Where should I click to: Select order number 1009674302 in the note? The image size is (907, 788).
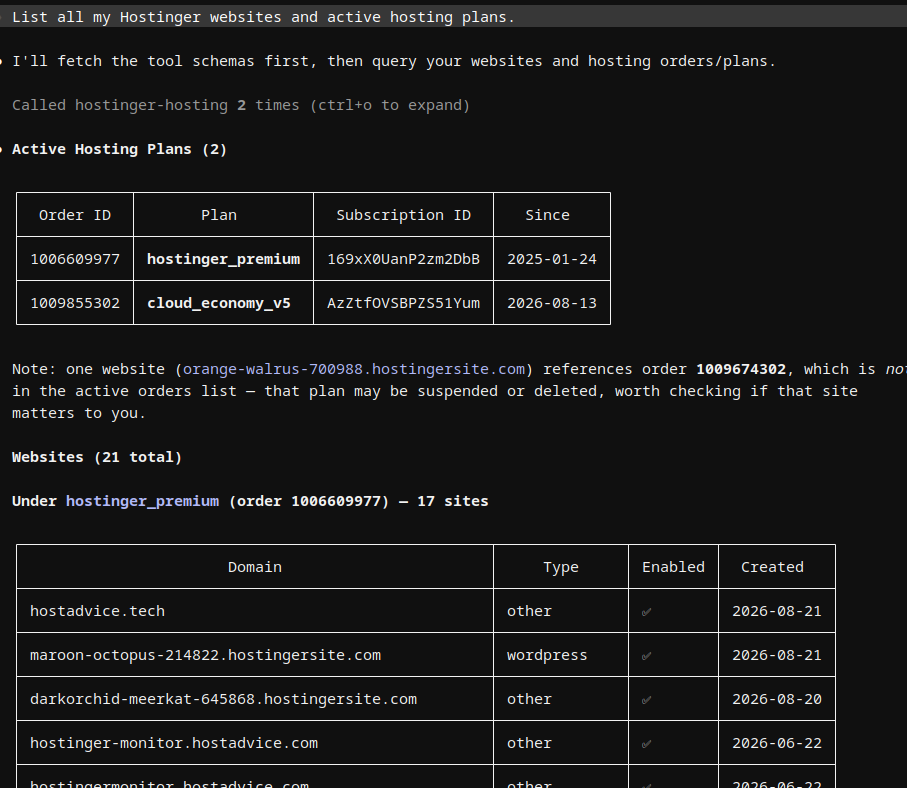(741, 369)
